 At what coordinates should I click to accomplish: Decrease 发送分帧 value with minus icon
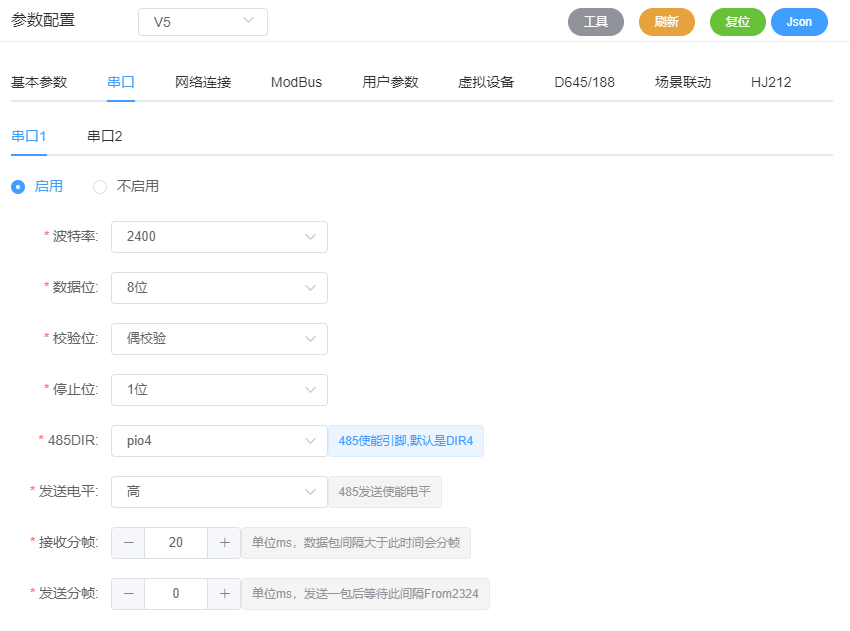click(x=128, y=594)
